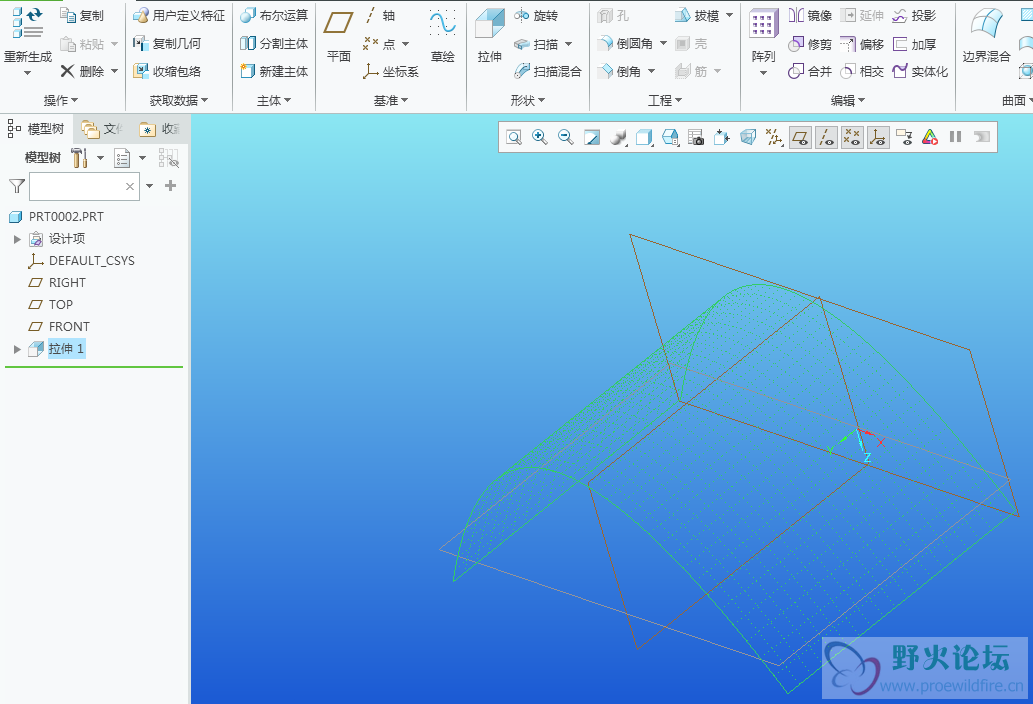The width and height of the screenshot is (1033, 704).
Task: Click New Body (新建主体)
Action: pyautogui.click(x=274, y=71)
